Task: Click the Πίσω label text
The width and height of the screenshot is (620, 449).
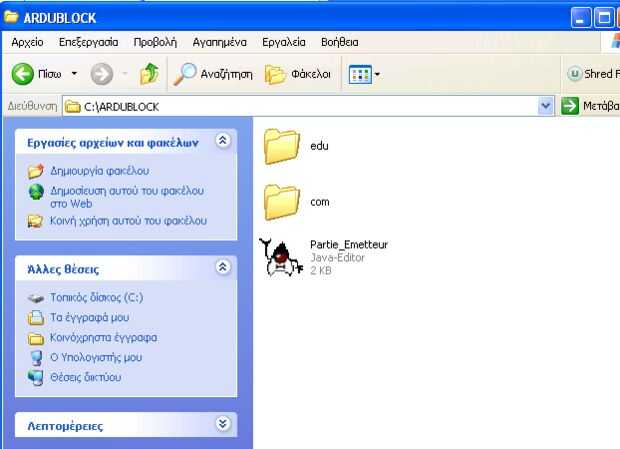Action: point(50,74)
